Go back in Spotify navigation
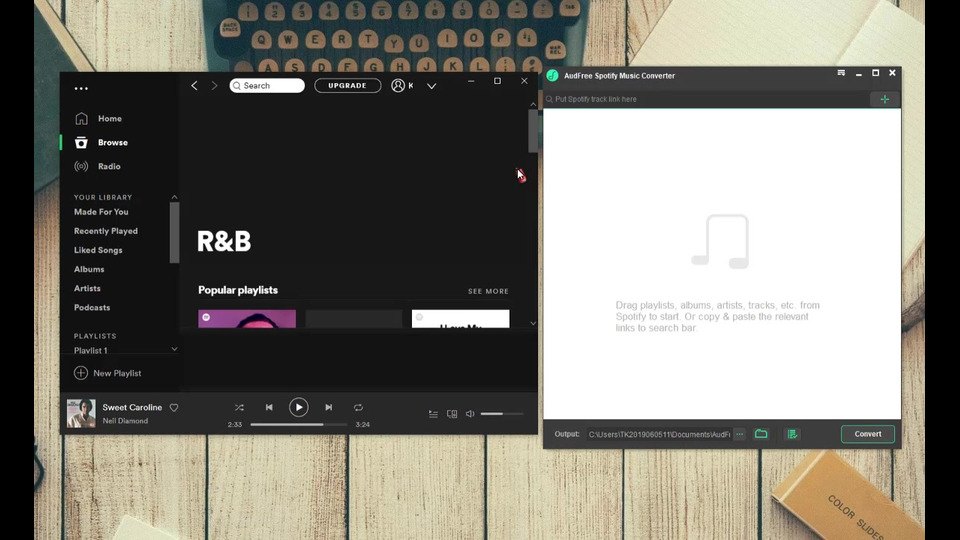The height and width of the screenshot is (540, 960). [194, 86]
